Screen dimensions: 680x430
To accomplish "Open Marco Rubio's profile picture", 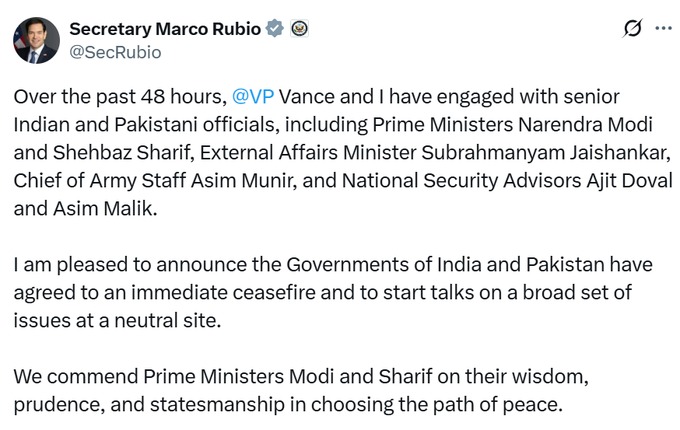I will [x=35, y=39].
